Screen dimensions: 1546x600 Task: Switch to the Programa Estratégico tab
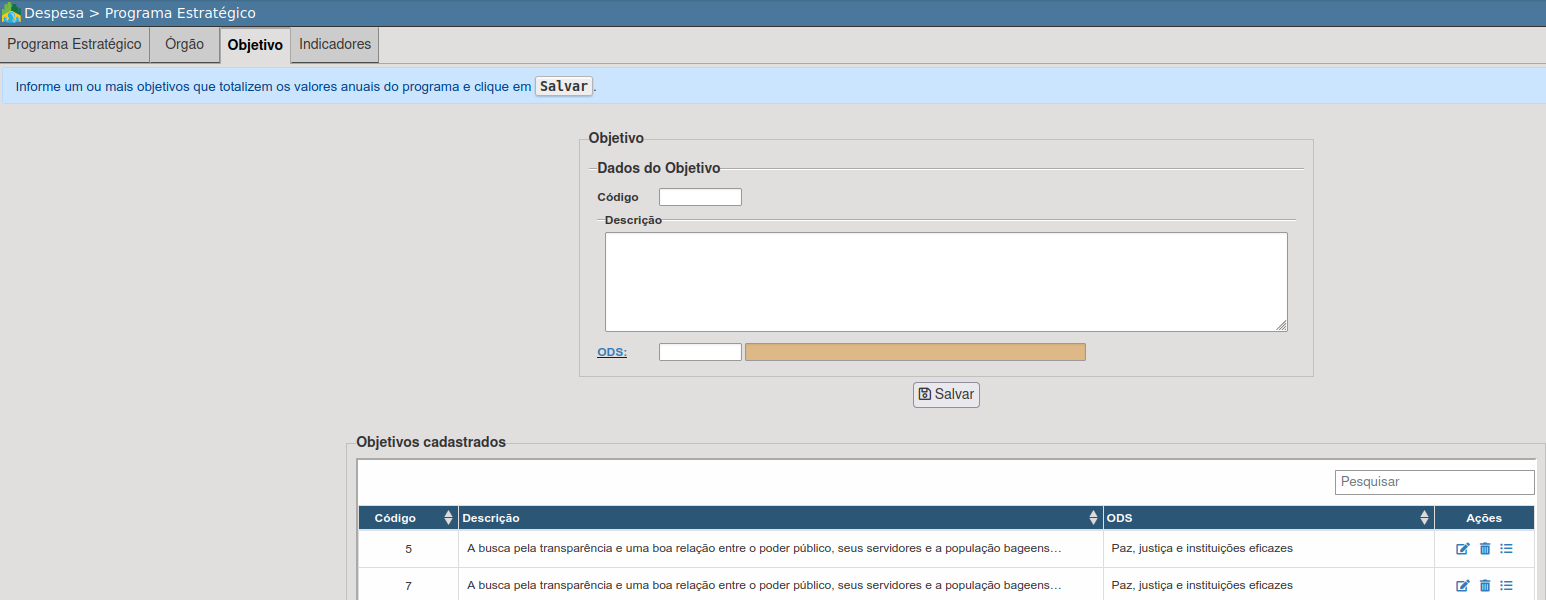(x=75, y=45)
